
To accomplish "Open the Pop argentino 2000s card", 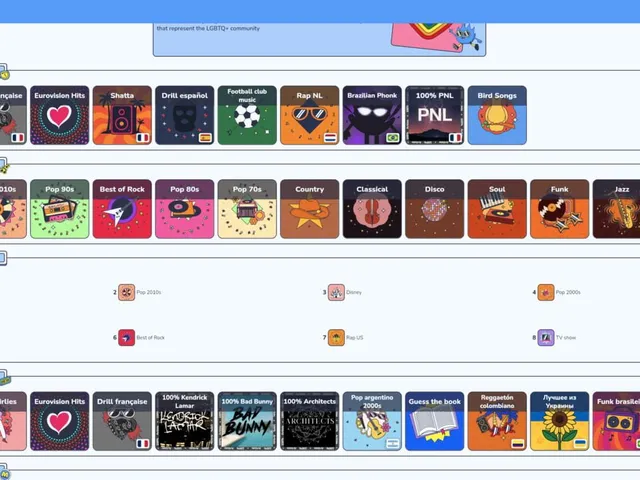I will [x=372, y=421].
